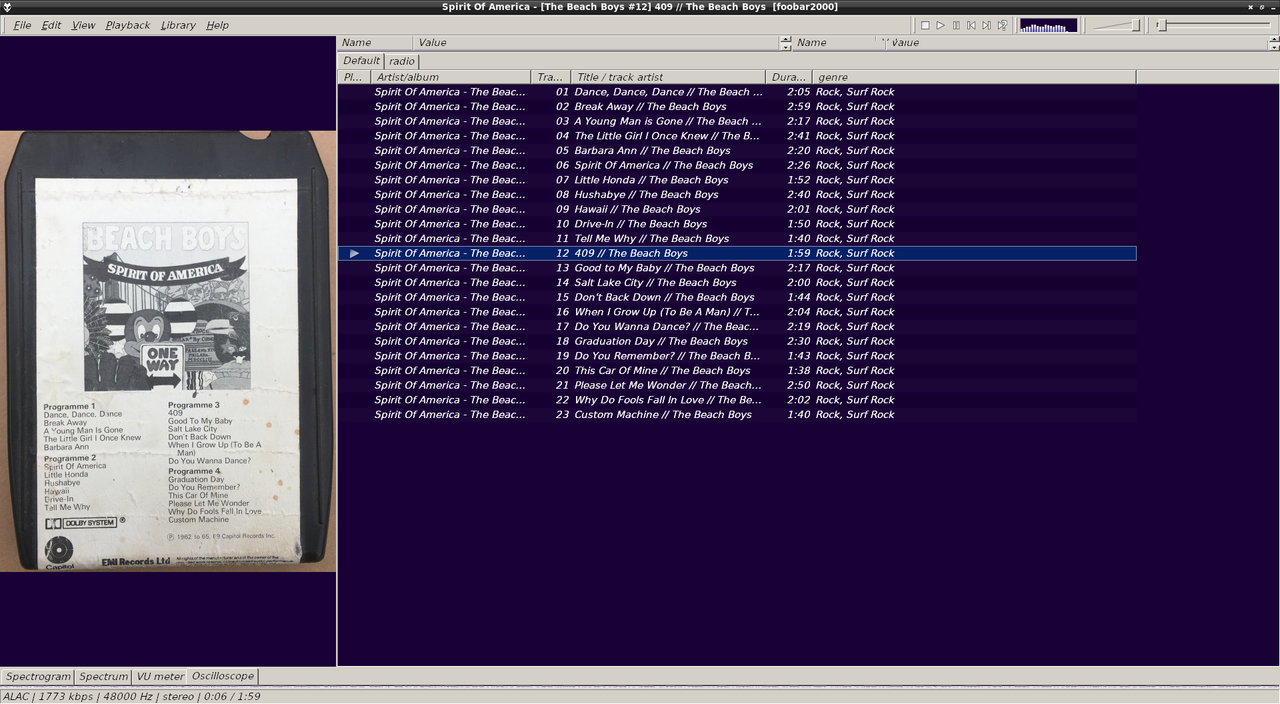
Task: Sort by genre column header
Action: tap(974, 77)
